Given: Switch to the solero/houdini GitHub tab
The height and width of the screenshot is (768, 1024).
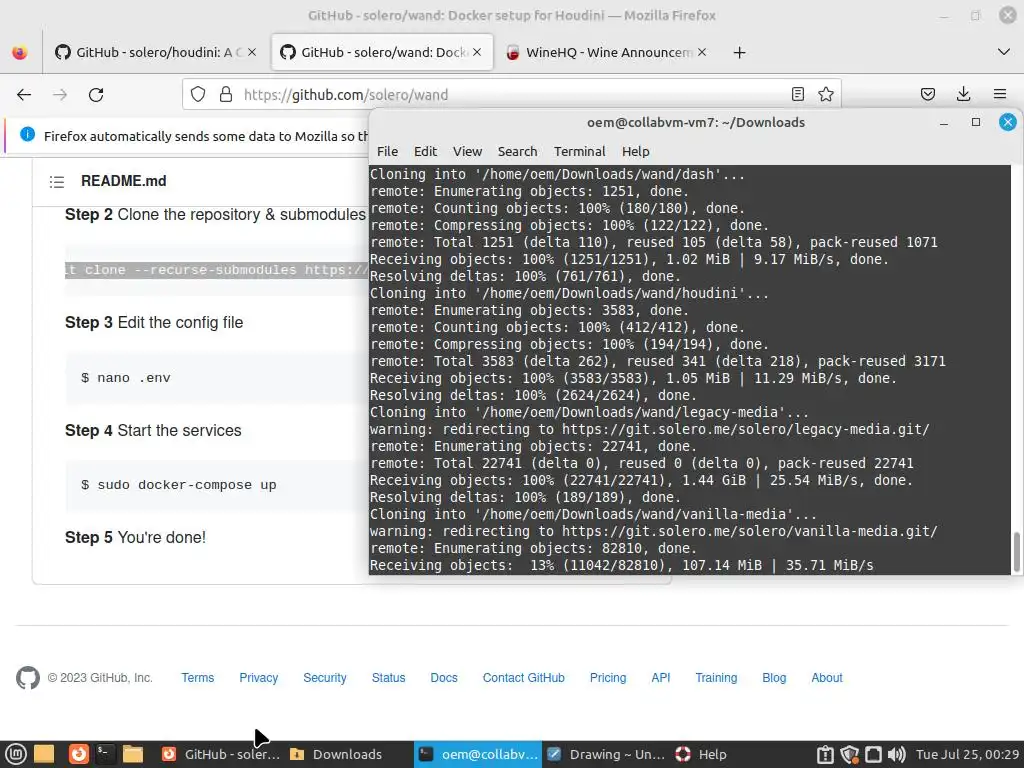Looking at the screenshot, I should pyautogui.click(x=156, y=52).
